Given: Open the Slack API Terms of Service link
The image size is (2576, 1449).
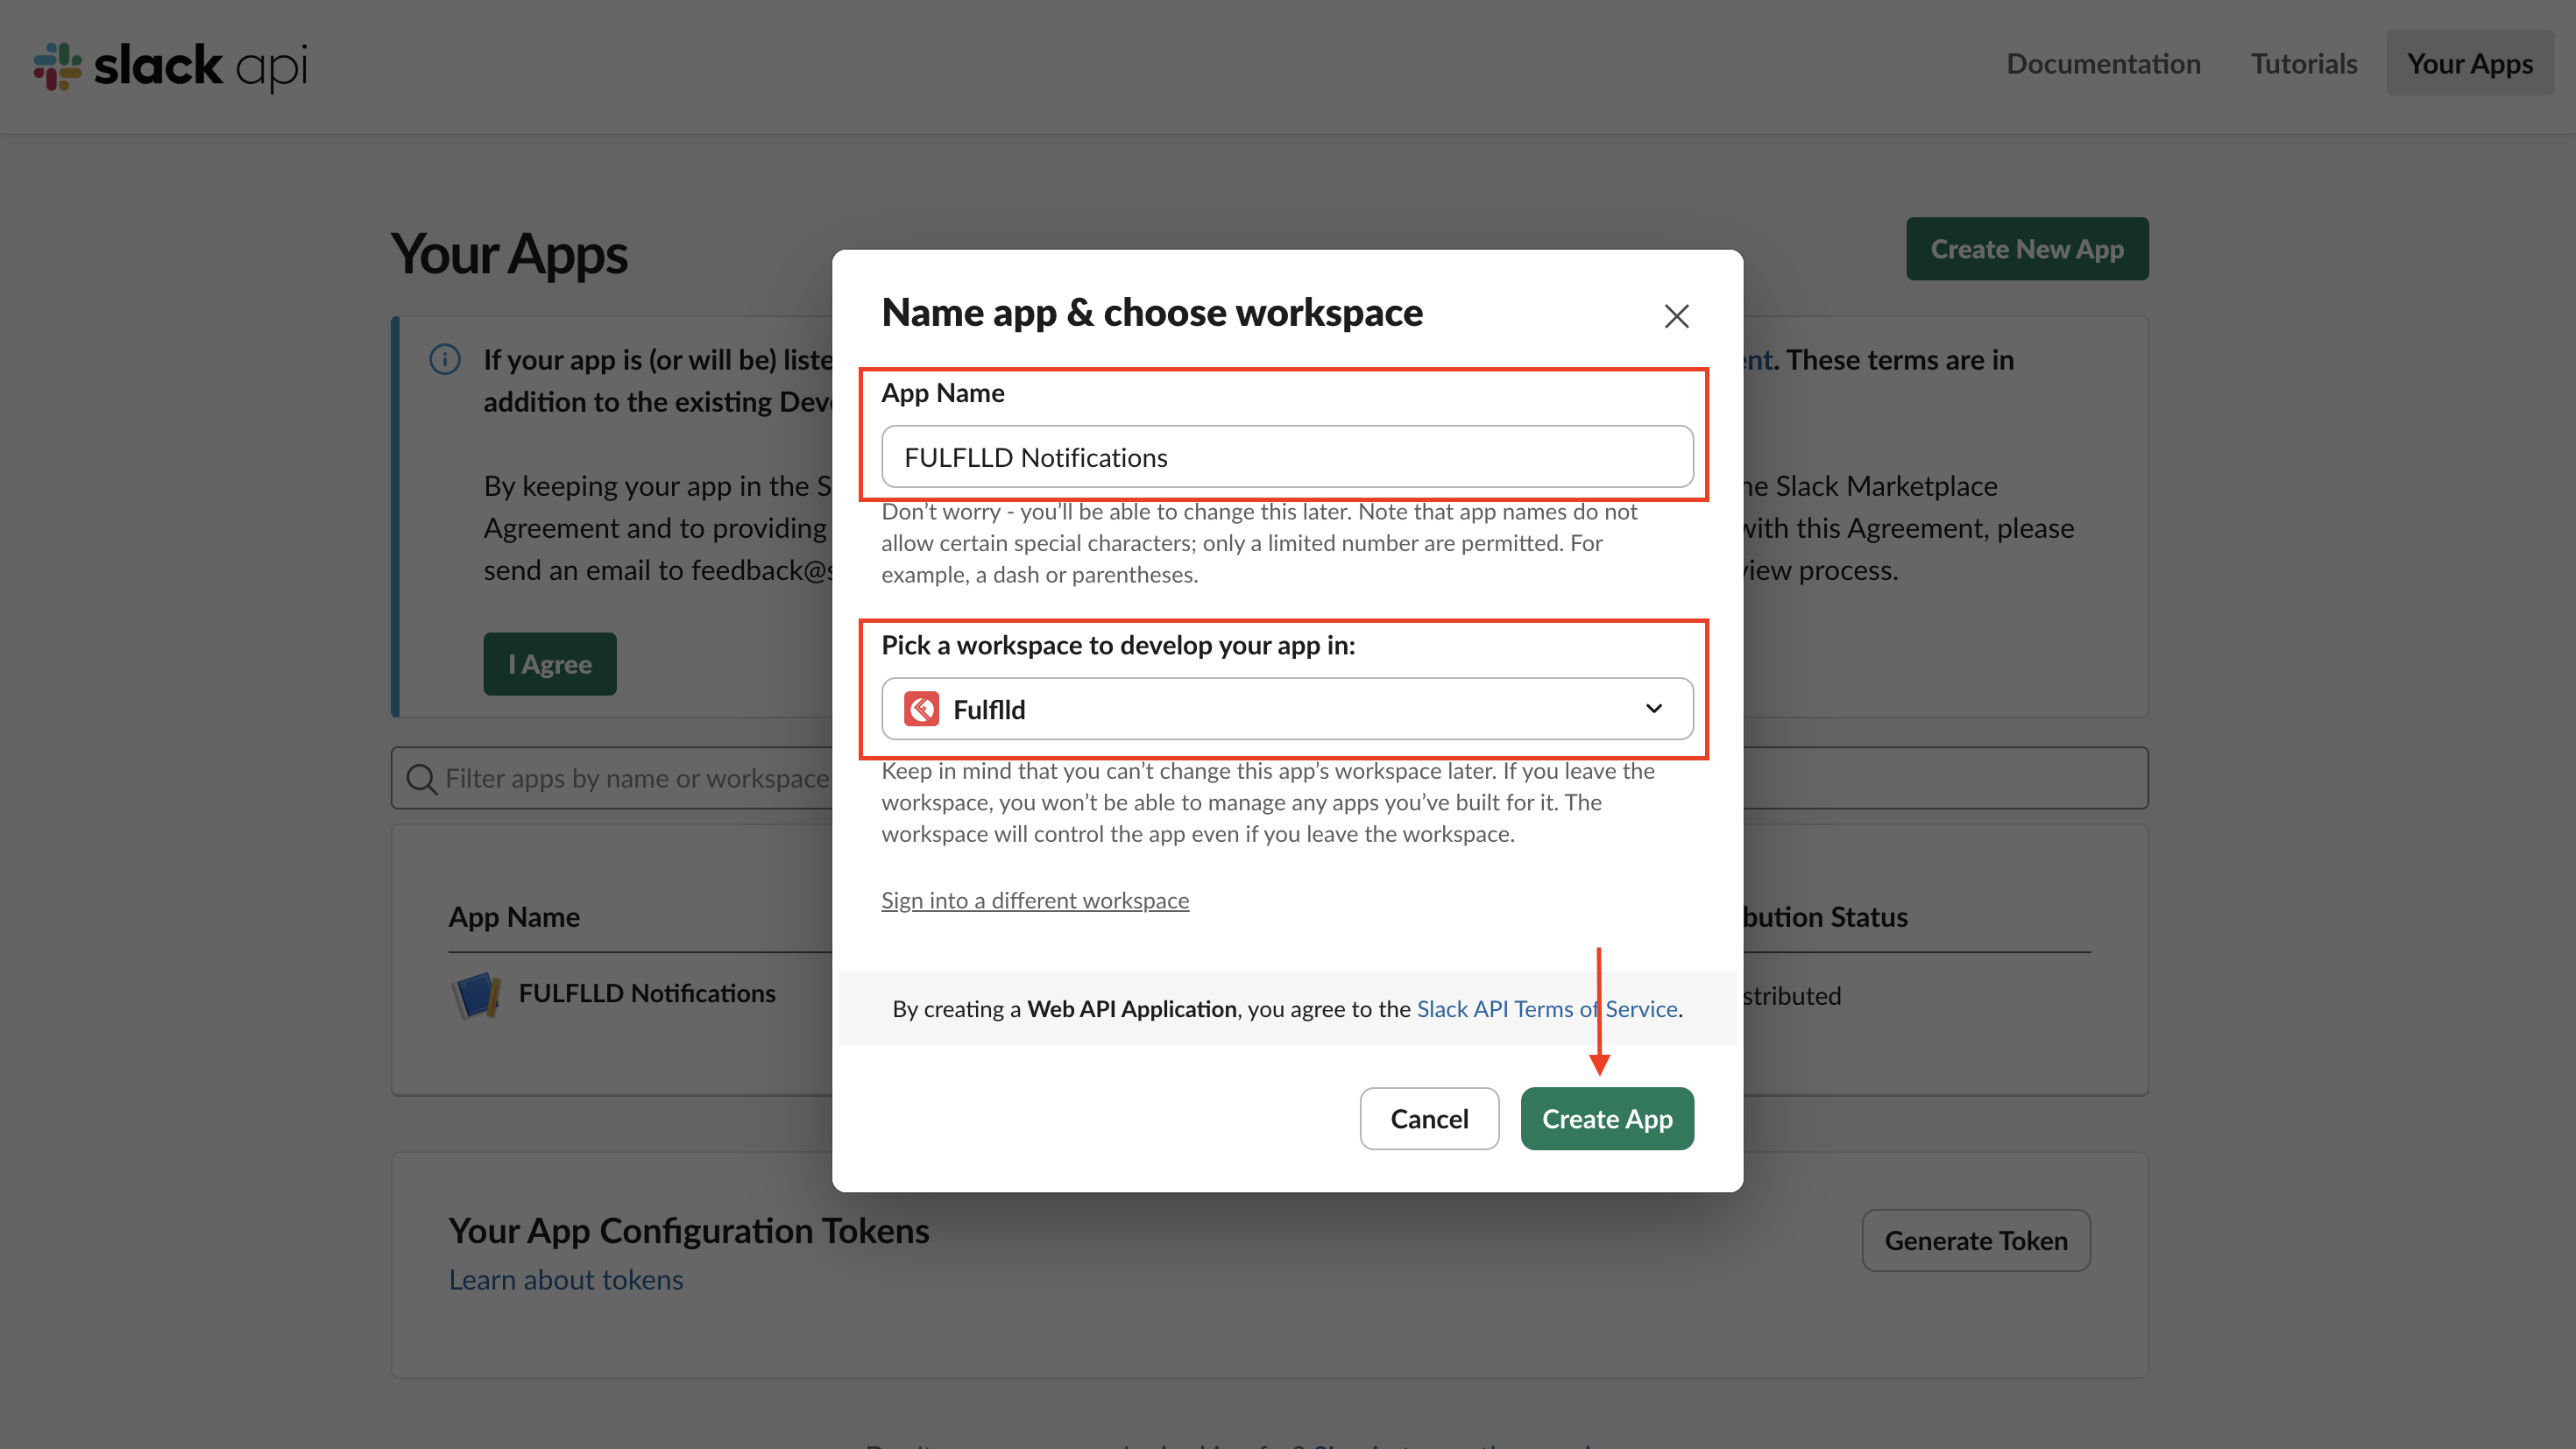Looking at the screenshot, I should tap(1546, 1009).
